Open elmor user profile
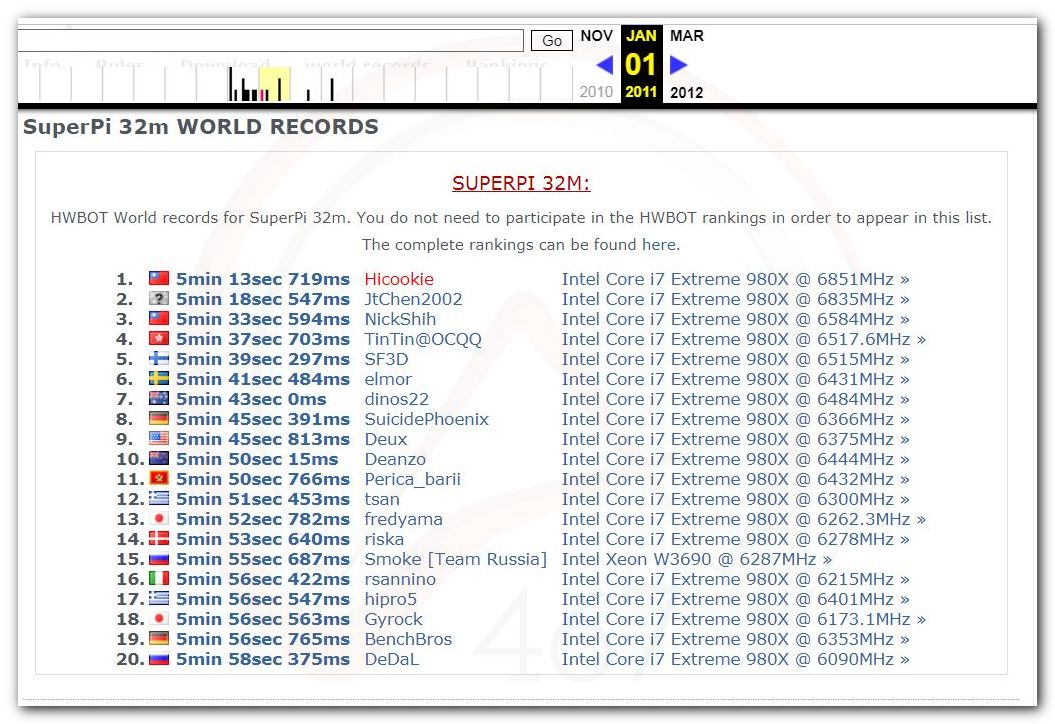Viewport: 1055px width, 724px height. tap(388, 379)
